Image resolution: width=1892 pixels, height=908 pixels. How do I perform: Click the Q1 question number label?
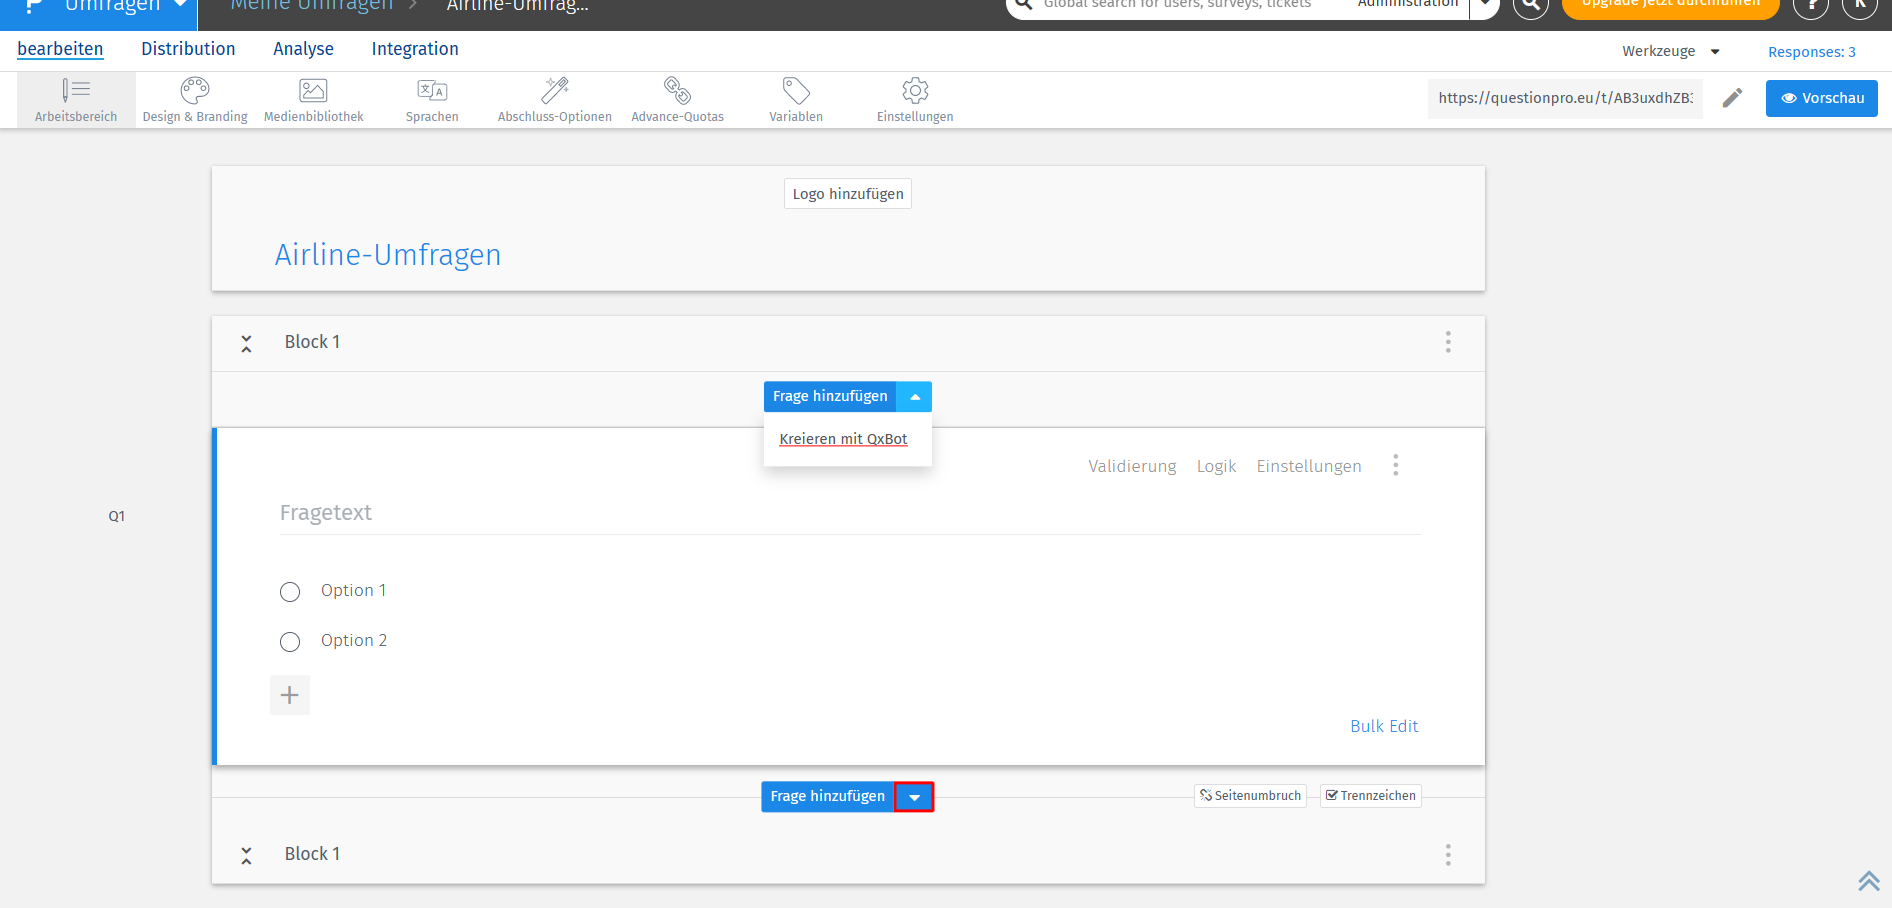pos(117,516)
